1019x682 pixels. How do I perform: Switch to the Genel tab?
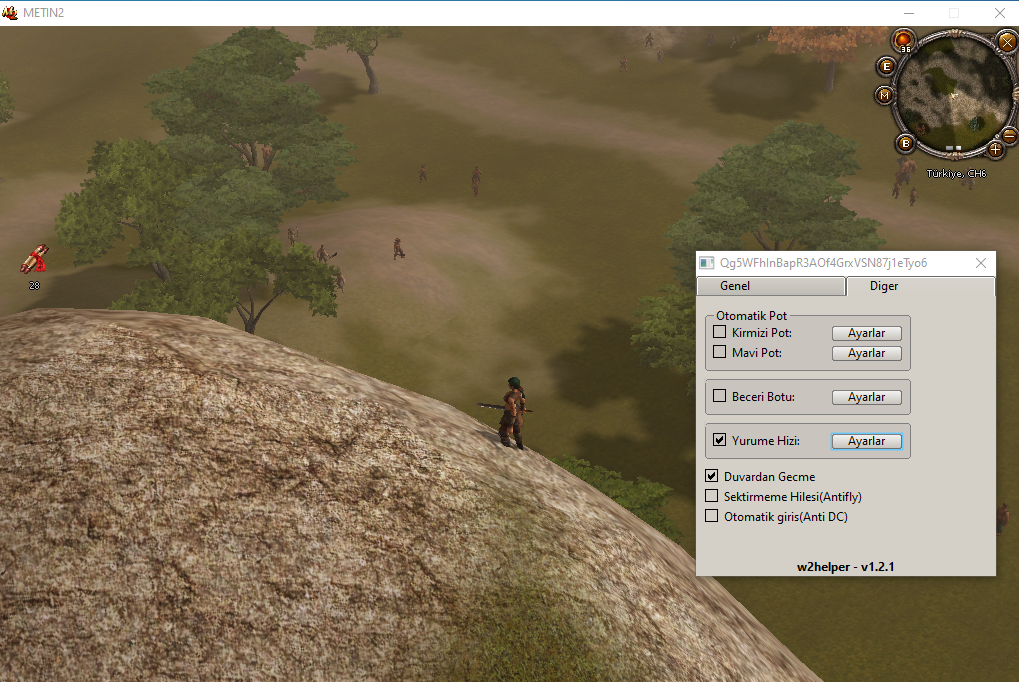point(771,286)
